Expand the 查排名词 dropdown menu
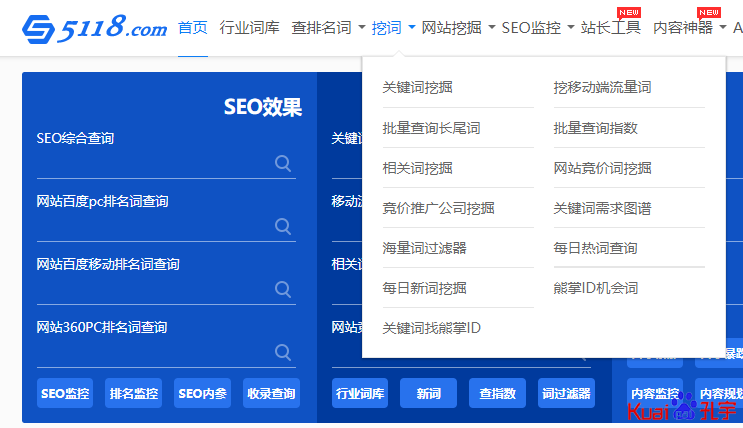 pos(328,28)
